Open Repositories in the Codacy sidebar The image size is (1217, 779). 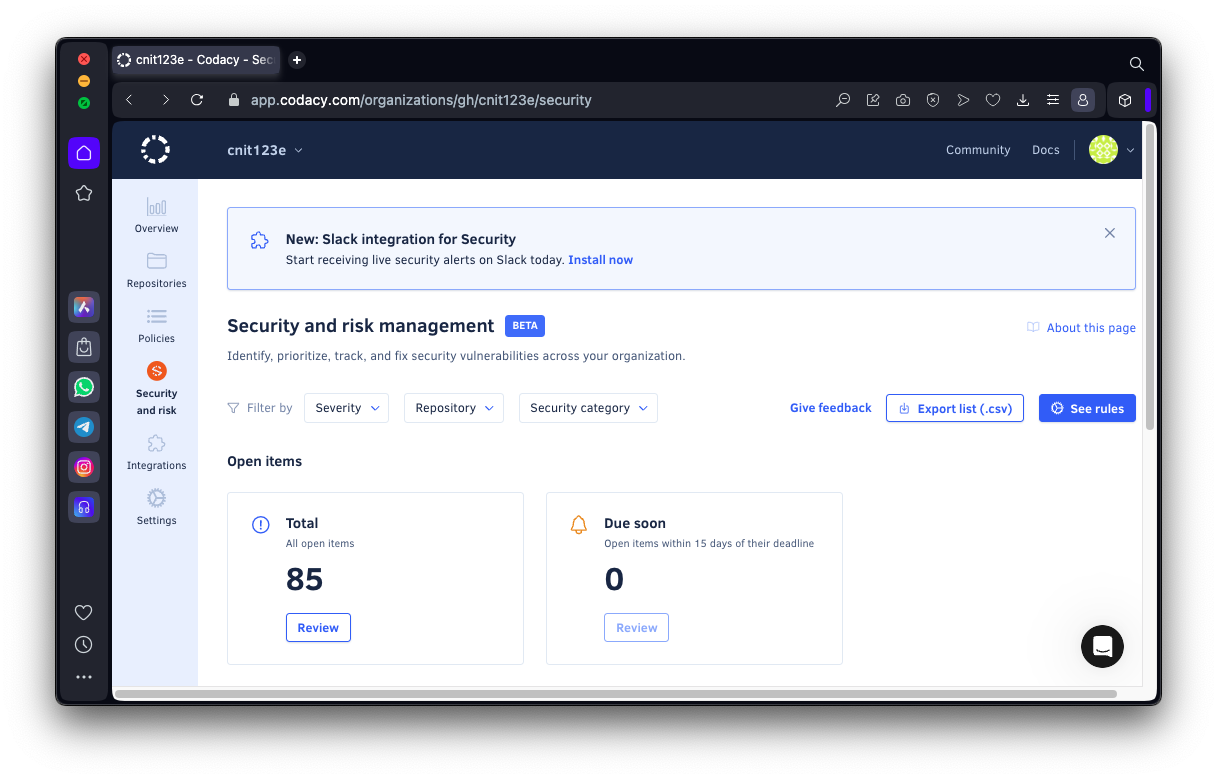tap(156, 270)
